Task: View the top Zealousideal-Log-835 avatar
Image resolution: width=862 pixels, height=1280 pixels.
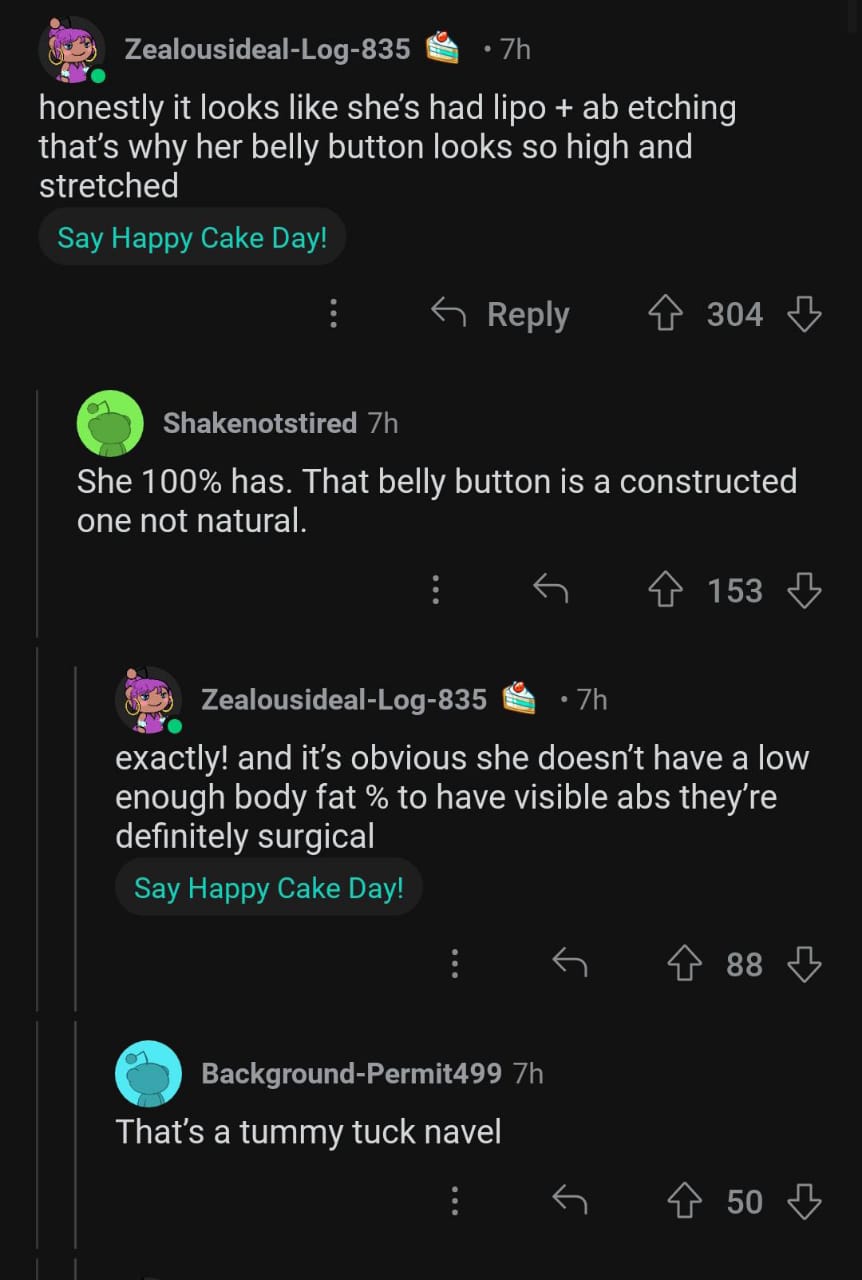Action: point(73,50)
